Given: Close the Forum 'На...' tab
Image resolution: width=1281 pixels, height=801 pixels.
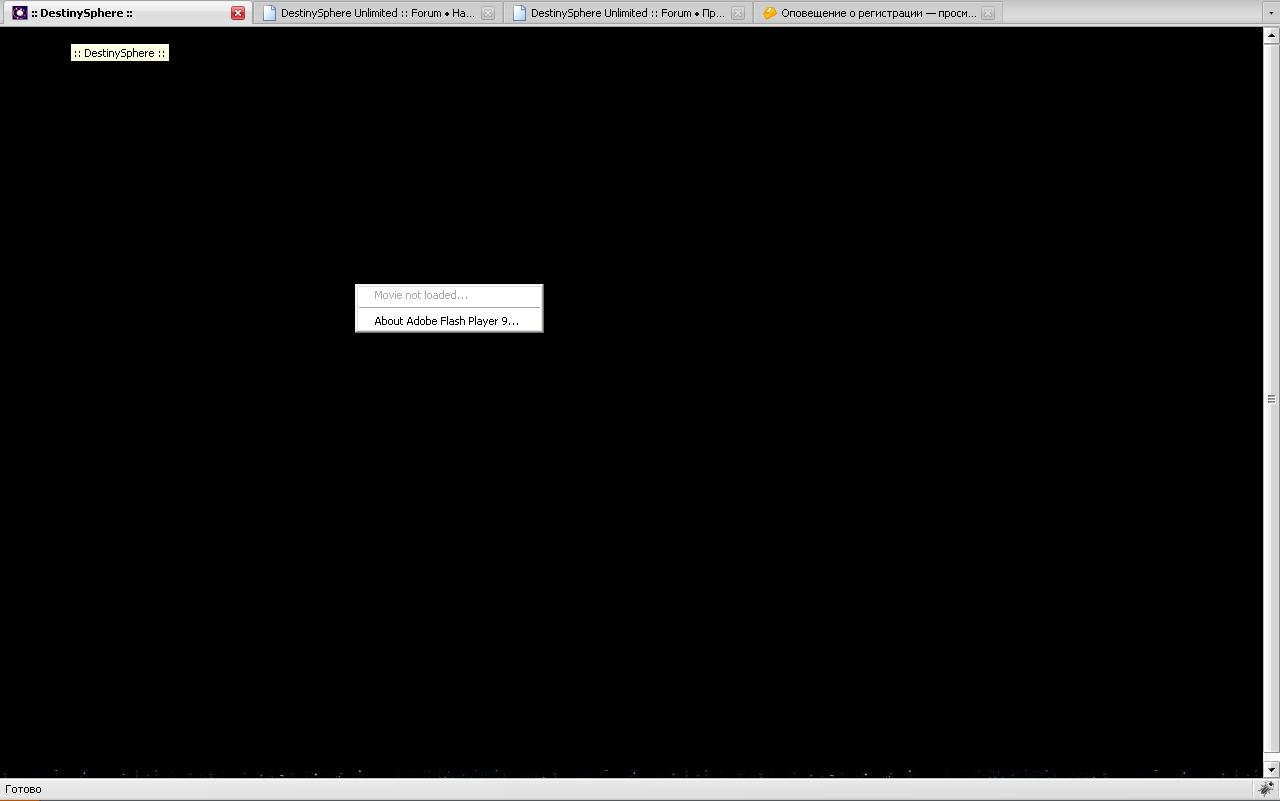Looking at the screenshot, I should (x=488, y=13).
